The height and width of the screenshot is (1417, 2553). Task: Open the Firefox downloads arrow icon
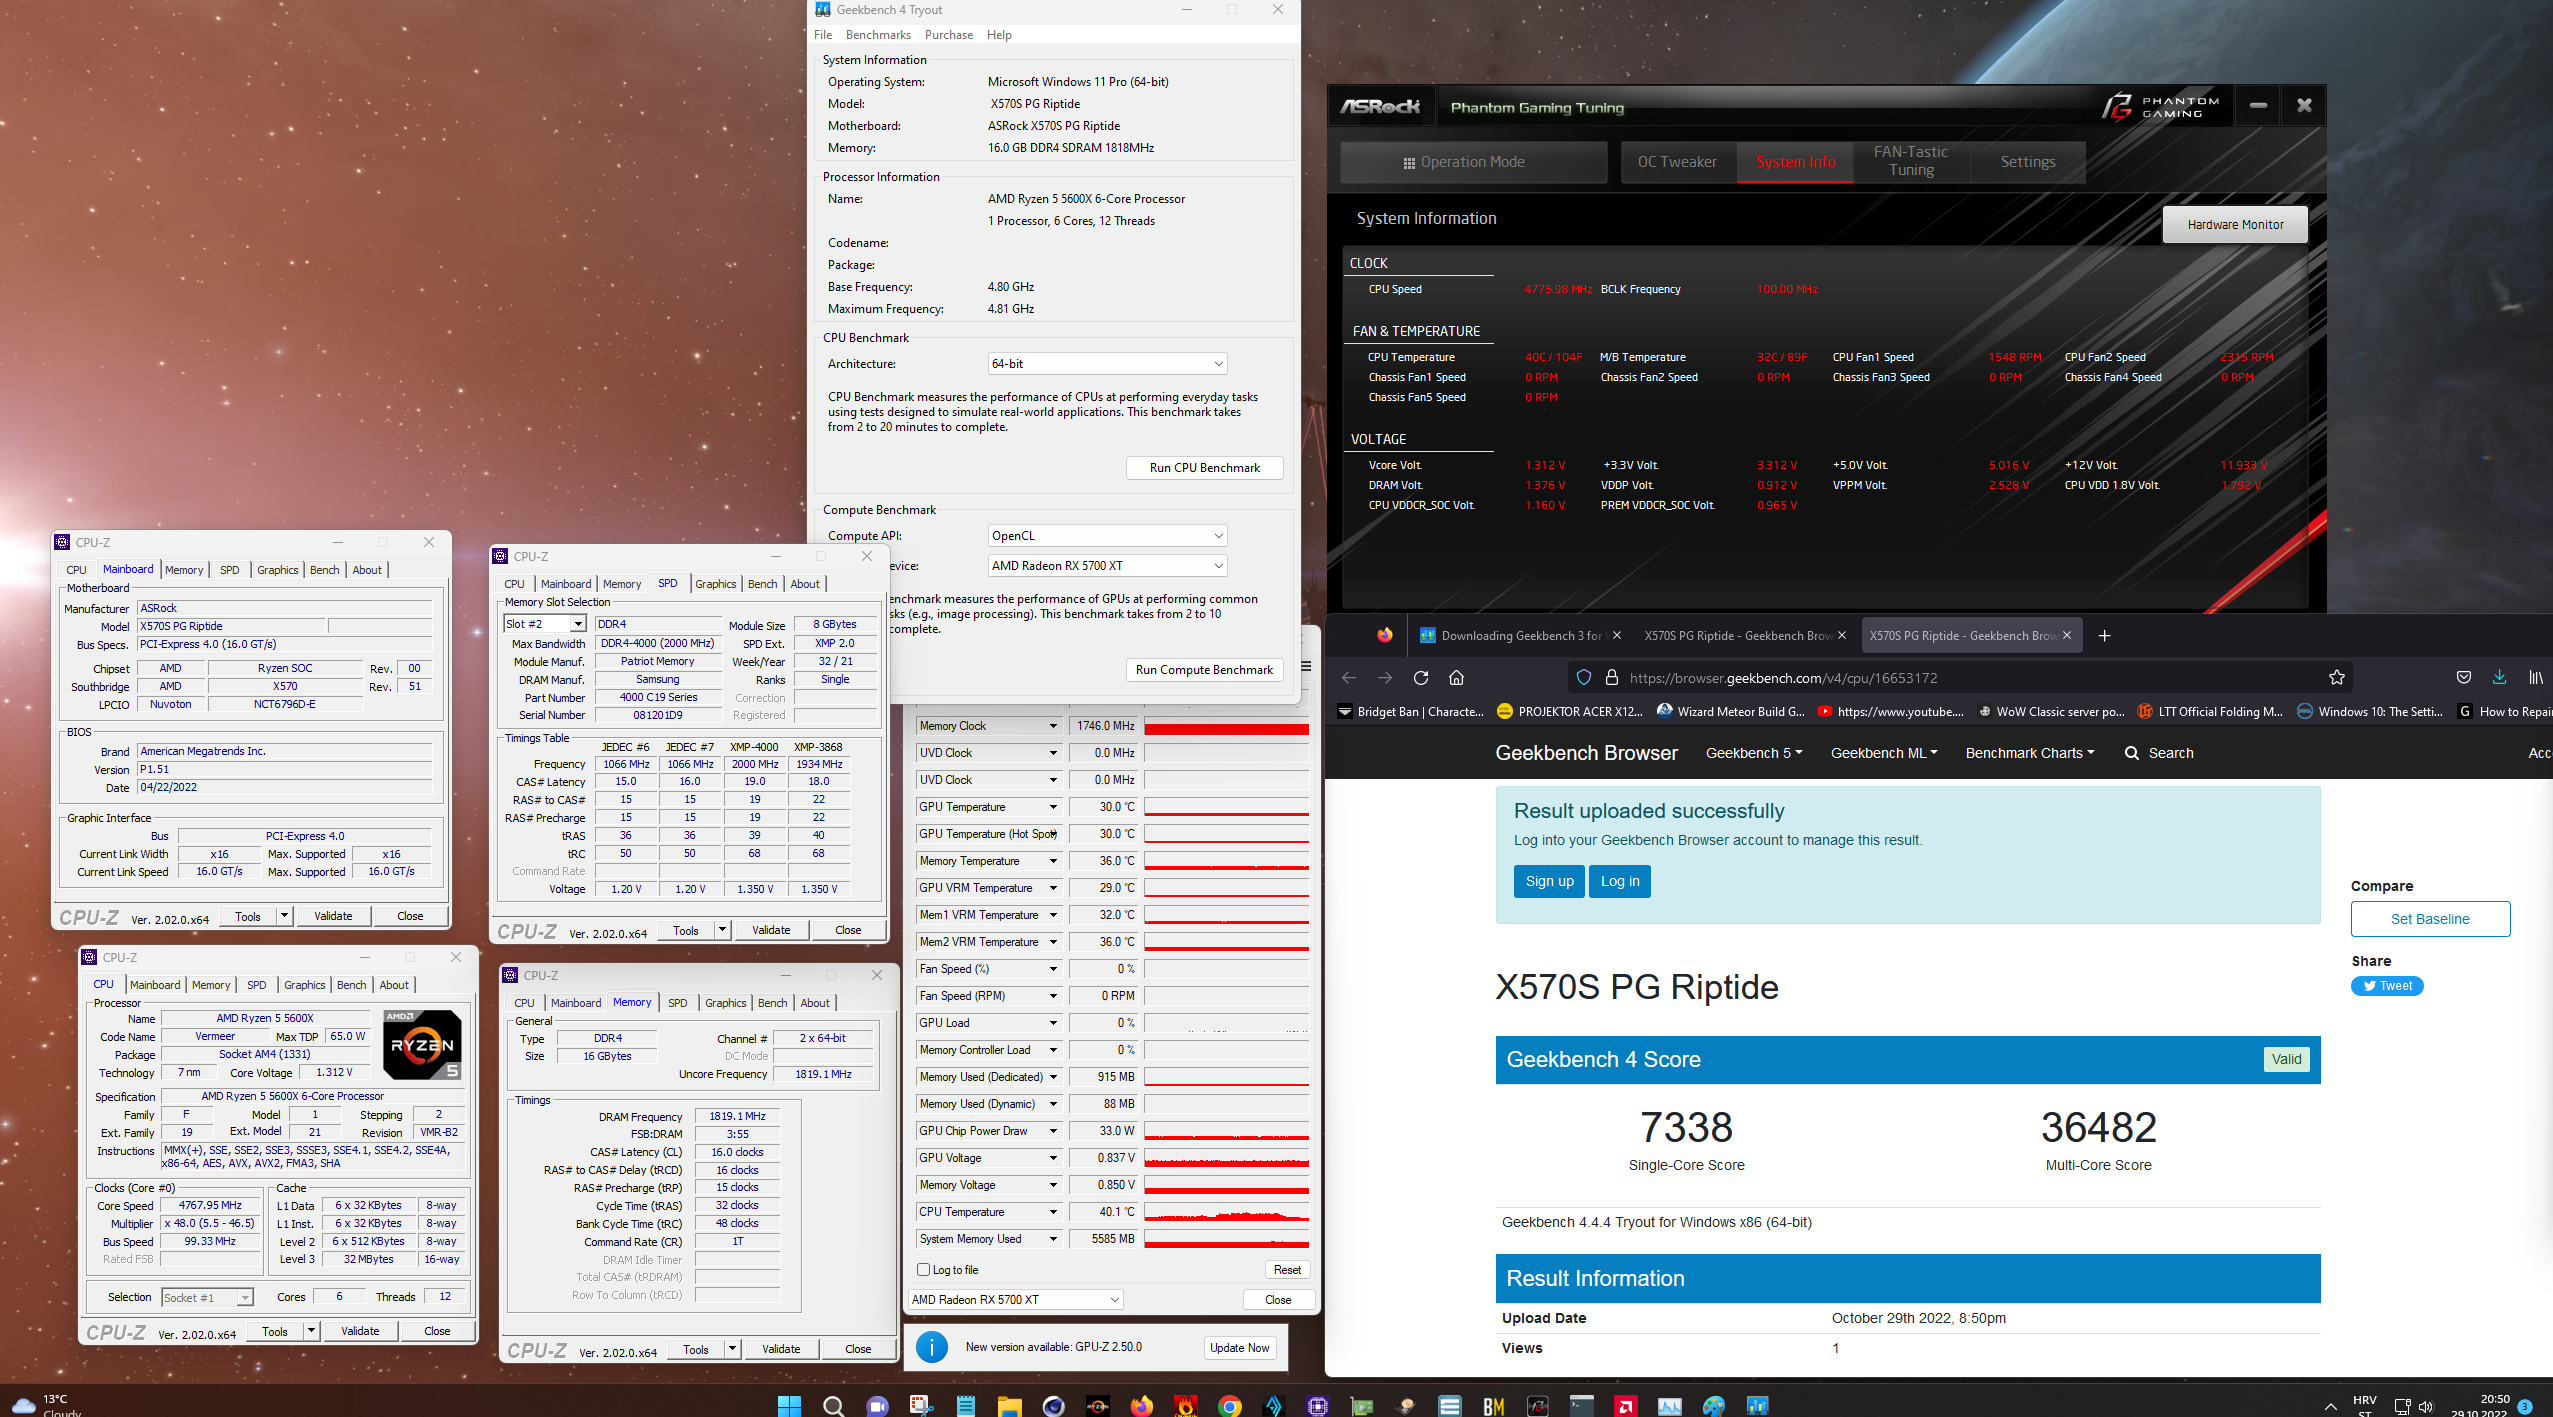click(x=2499, y=678)
